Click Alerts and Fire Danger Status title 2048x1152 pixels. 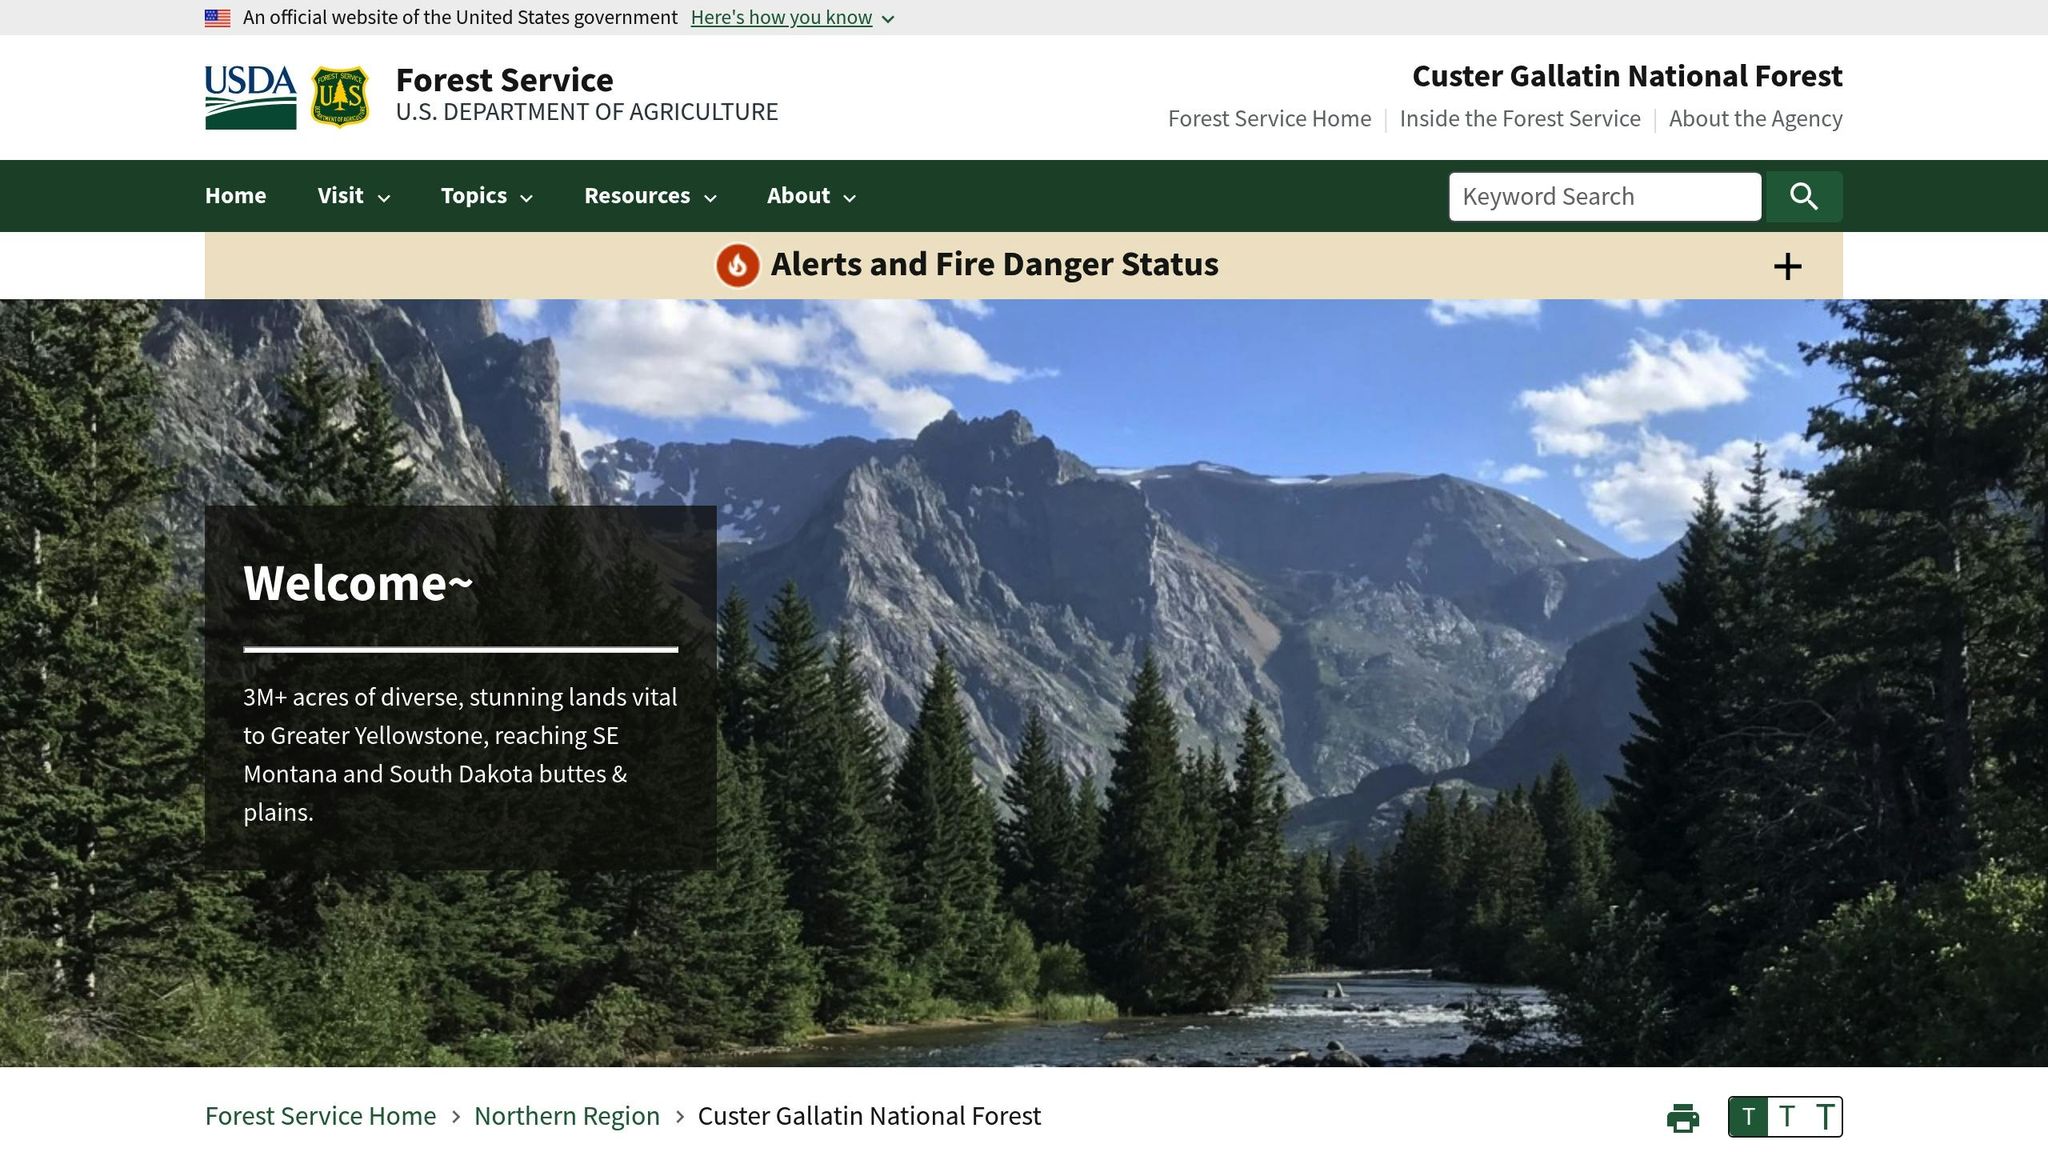click(994, 264)
